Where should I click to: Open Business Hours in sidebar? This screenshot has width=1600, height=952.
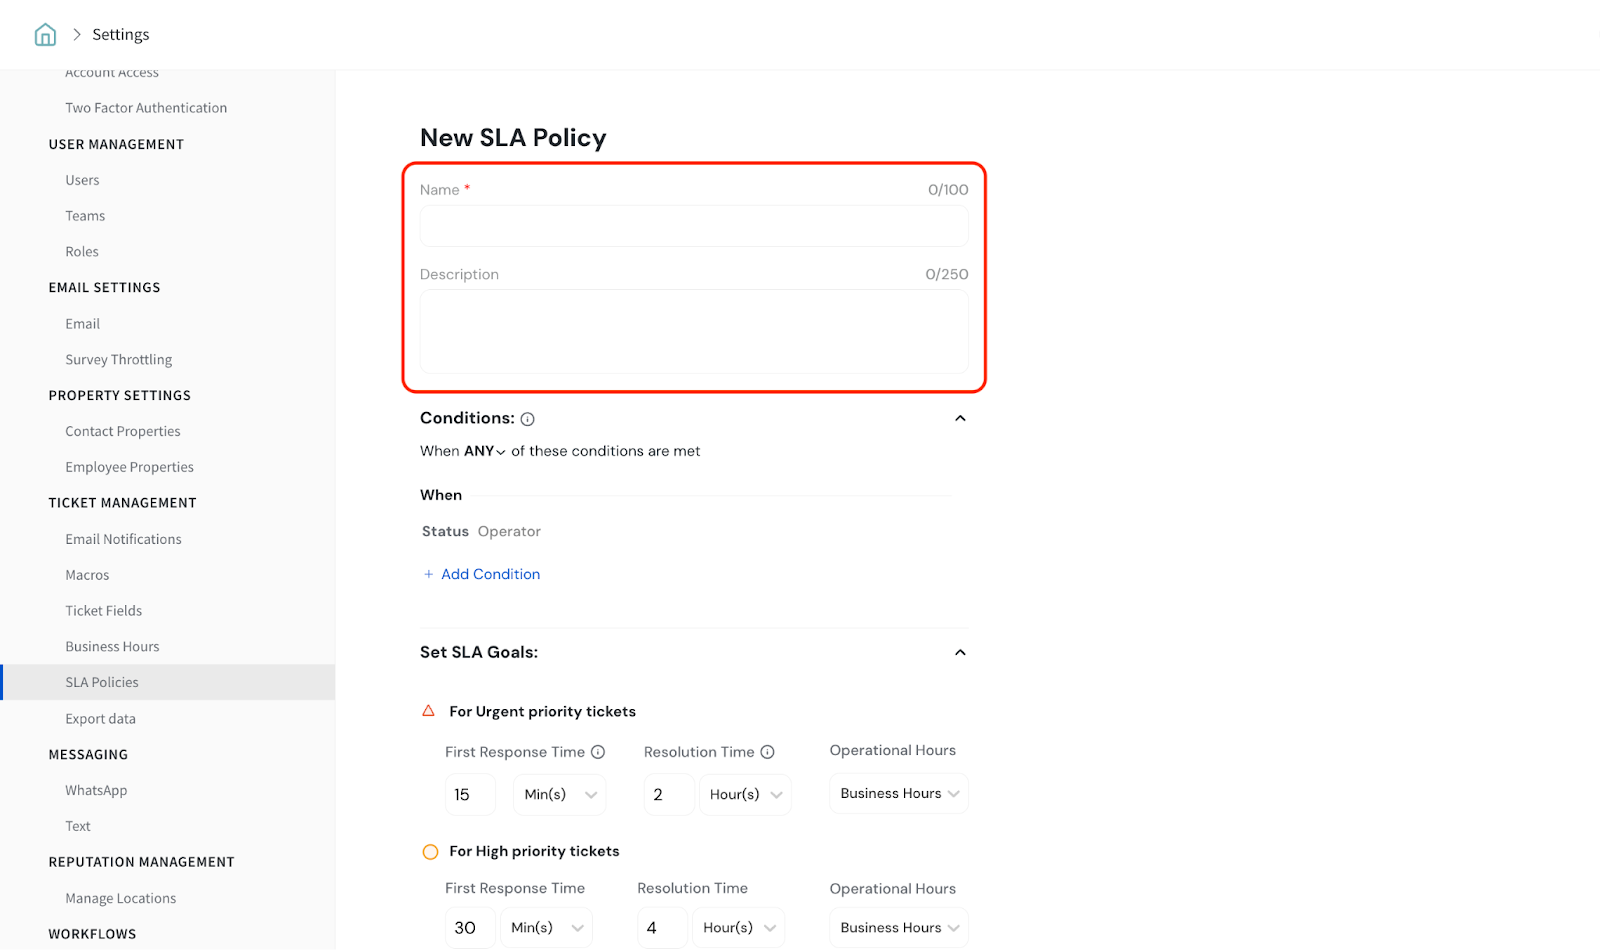[x=112, y=647]
